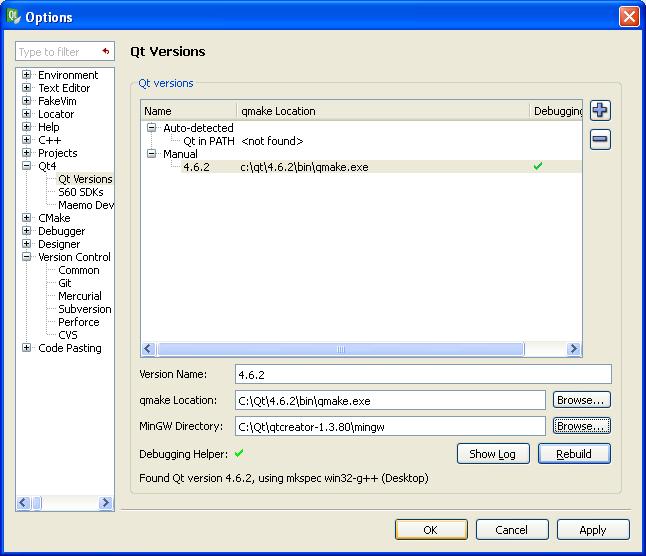Collapse the Qt4 tree node
This screenshot has width=646, height=556.
coord(27,167)
